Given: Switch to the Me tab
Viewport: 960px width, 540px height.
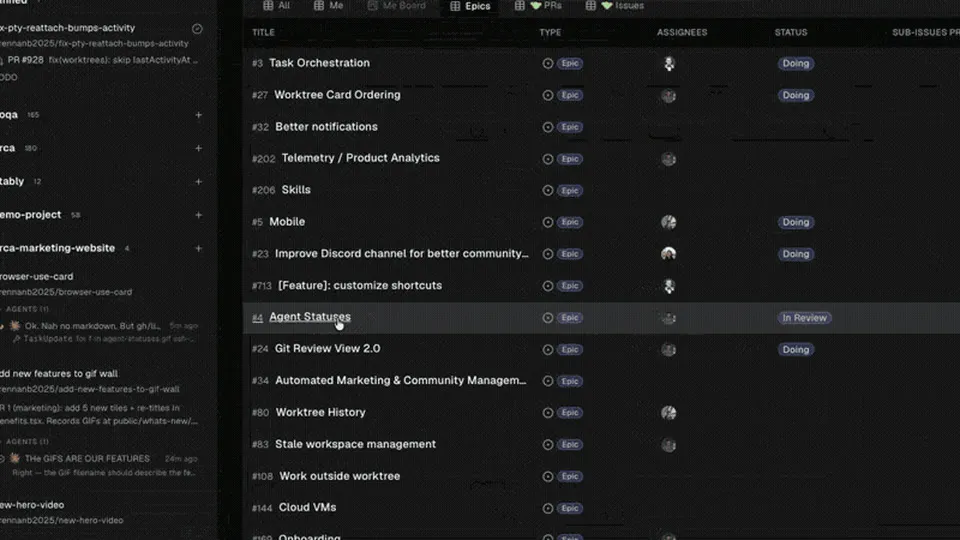Looking at the screenshot, I should 329,6.
